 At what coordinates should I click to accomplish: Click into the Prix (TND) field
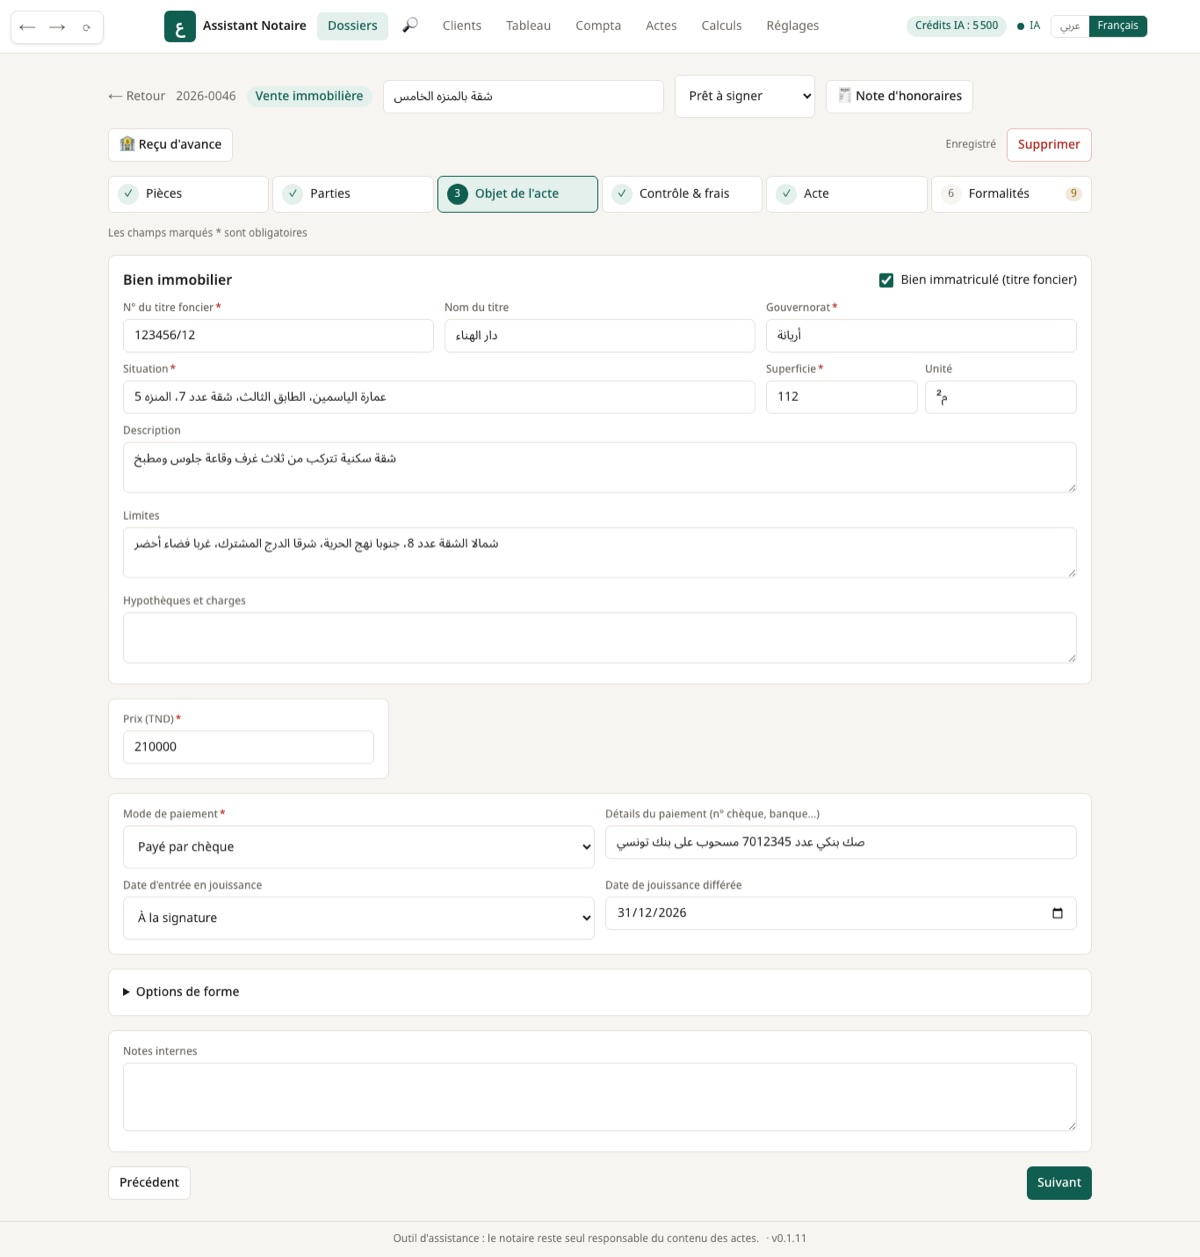(248, 747)
